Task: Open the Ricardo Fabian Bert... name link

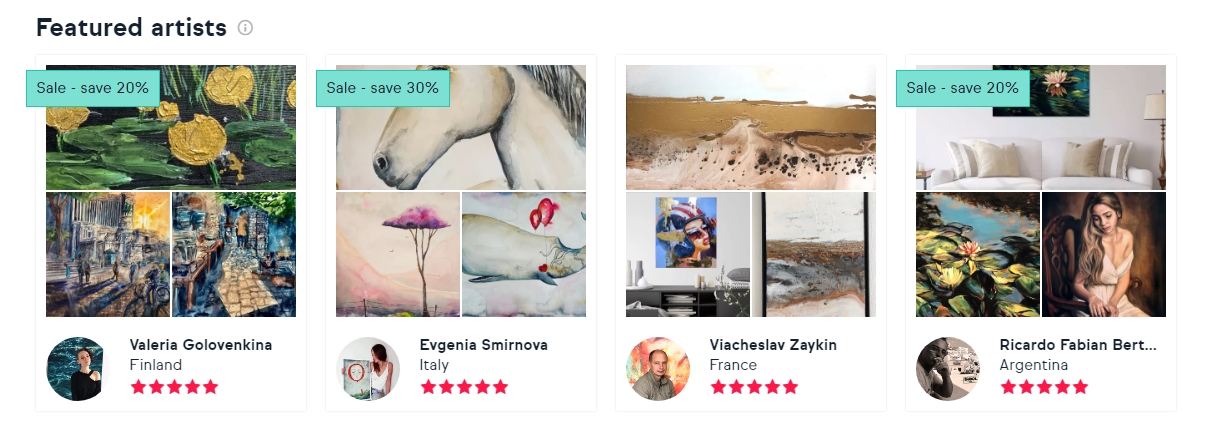Action: (1078, 345)
